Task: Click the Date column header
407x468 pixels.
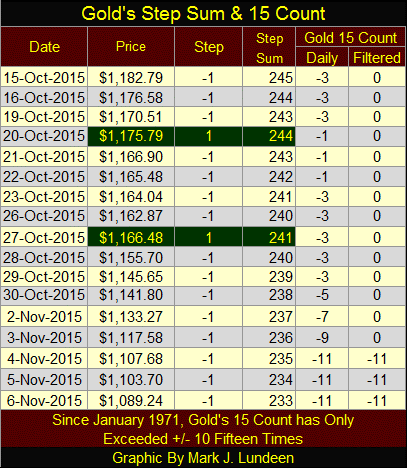Action: [x=44, y=47]
